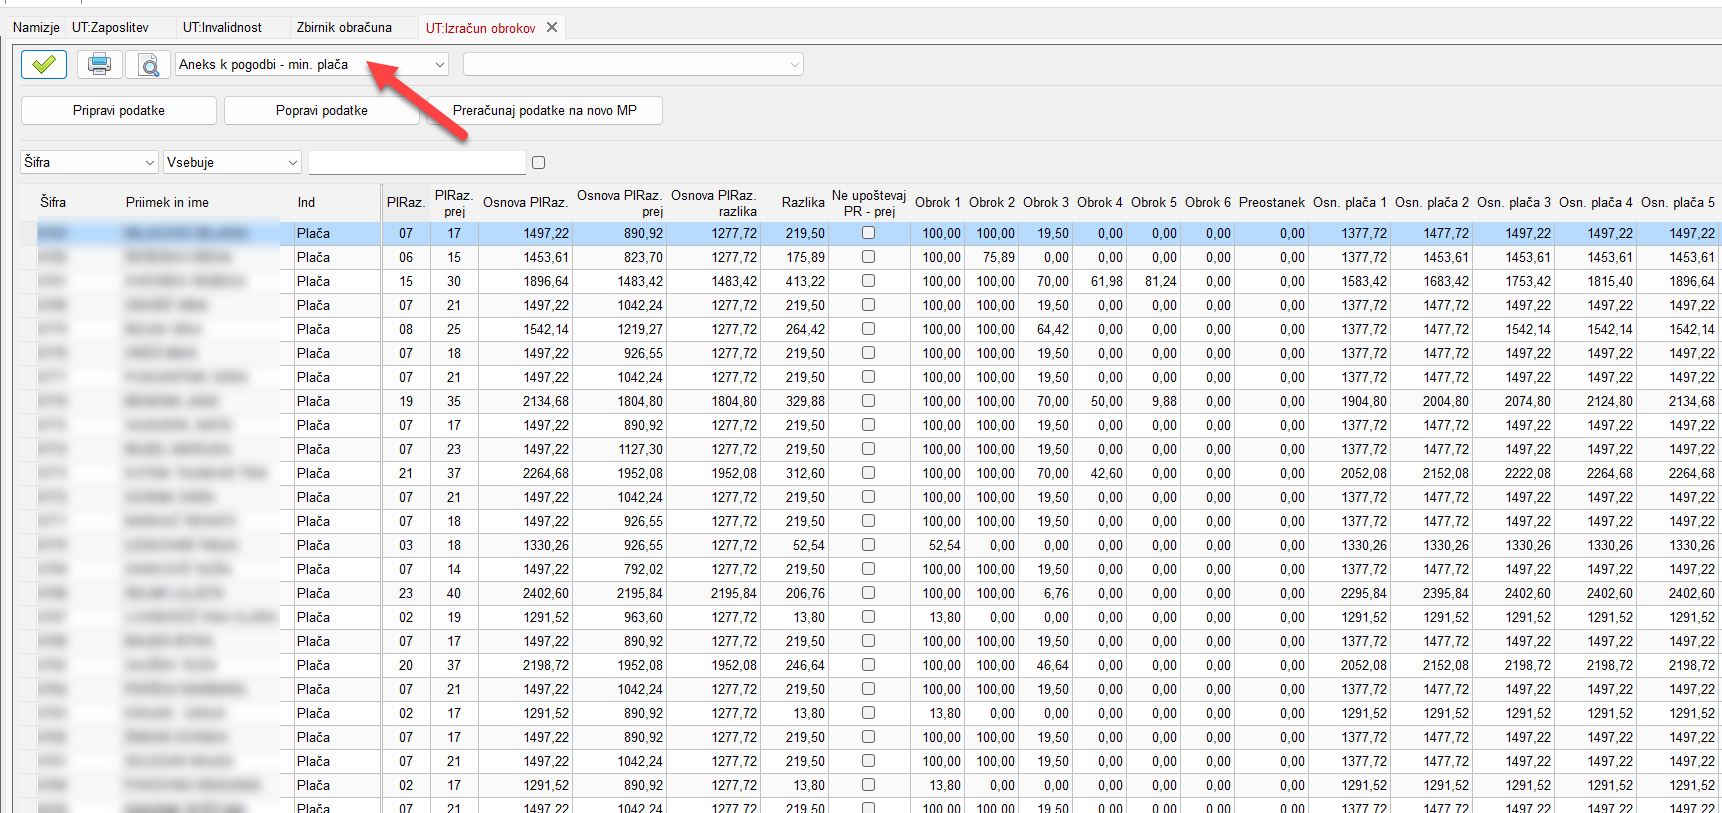This screenshot has height=813, width=1722.
Task: Sort by the Razlika column header
Action: point(802,202)
